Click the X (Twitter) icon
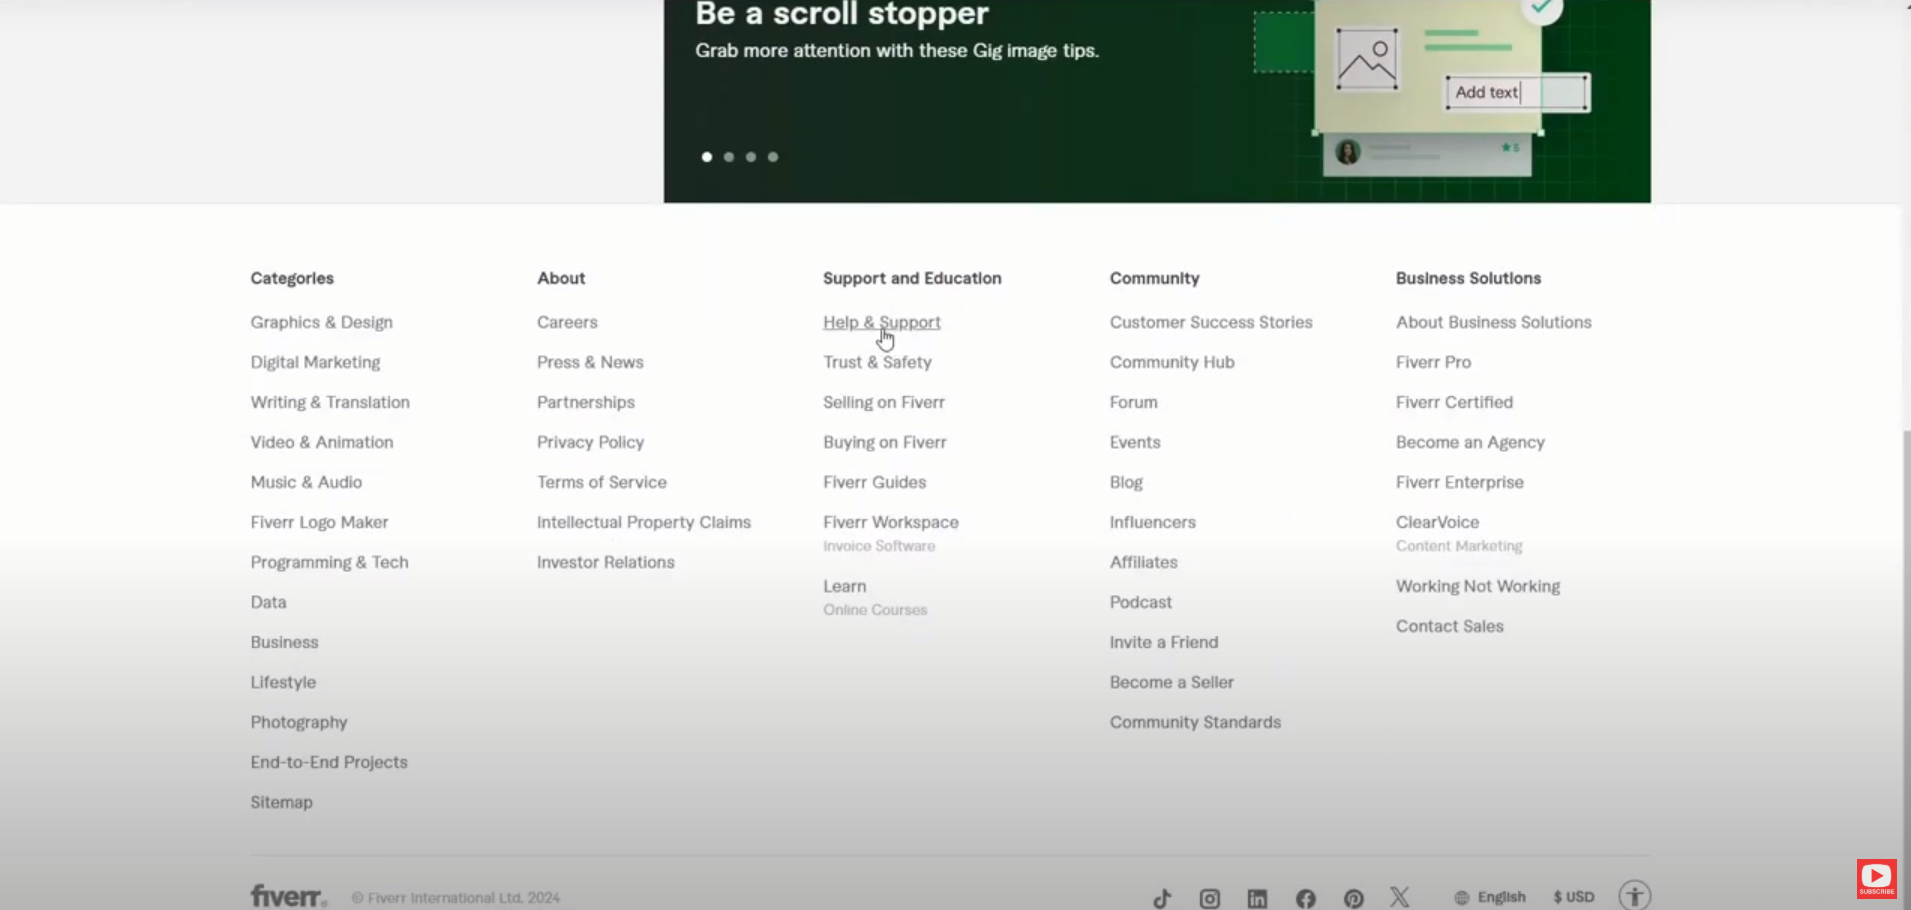The height and width of the screenshot is (910, 1911). tap(1400, 897)
